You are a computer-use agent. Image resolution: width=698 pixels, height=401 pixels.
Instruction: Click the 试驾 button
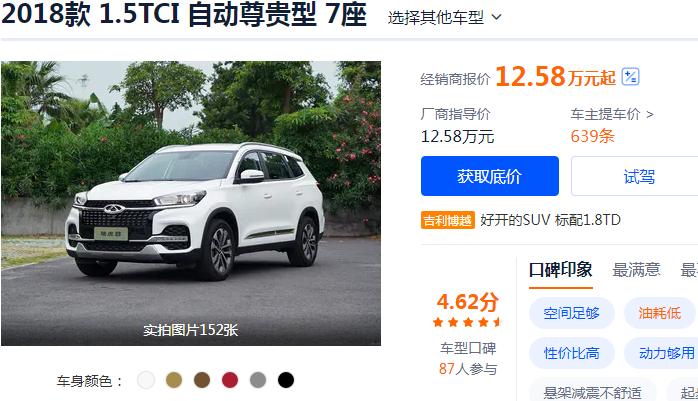click(x=638, y=176)
